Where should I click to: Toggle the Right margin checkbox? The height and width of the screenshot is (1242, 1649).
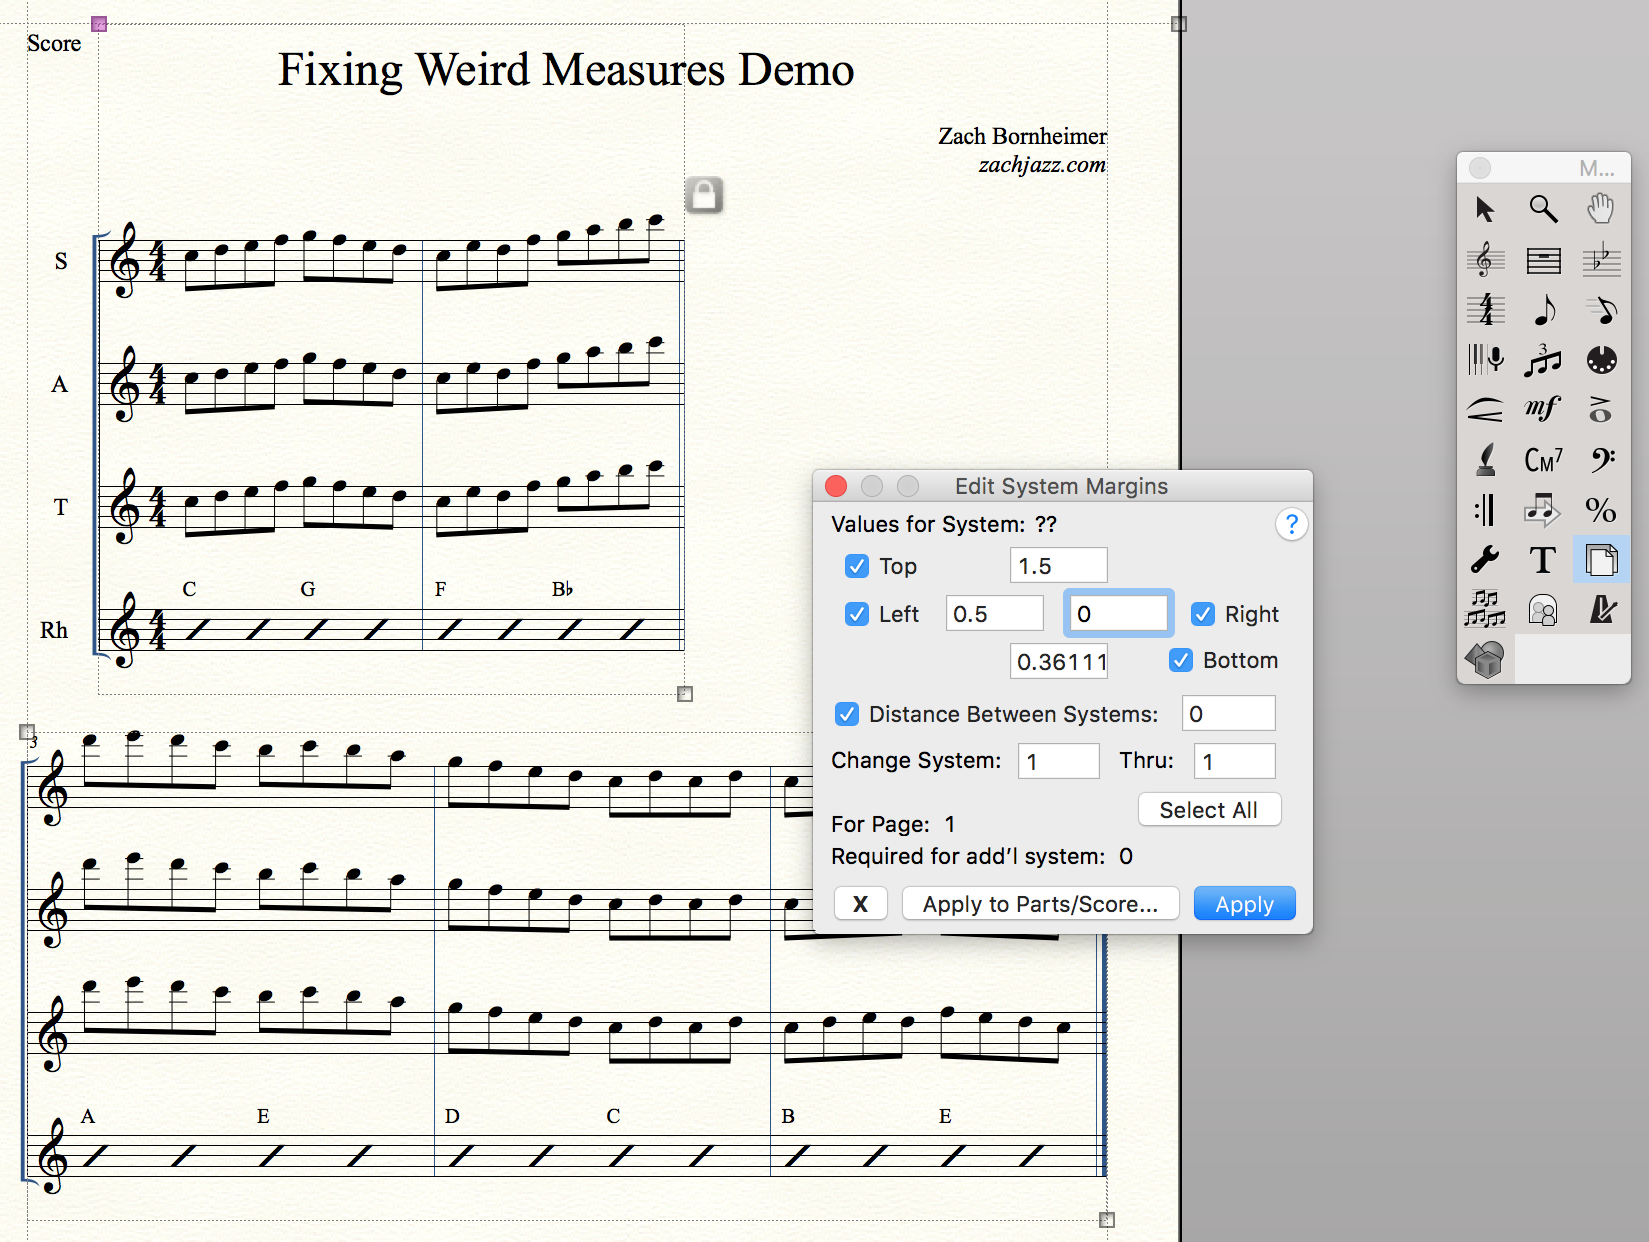[x=1203, y=614]
